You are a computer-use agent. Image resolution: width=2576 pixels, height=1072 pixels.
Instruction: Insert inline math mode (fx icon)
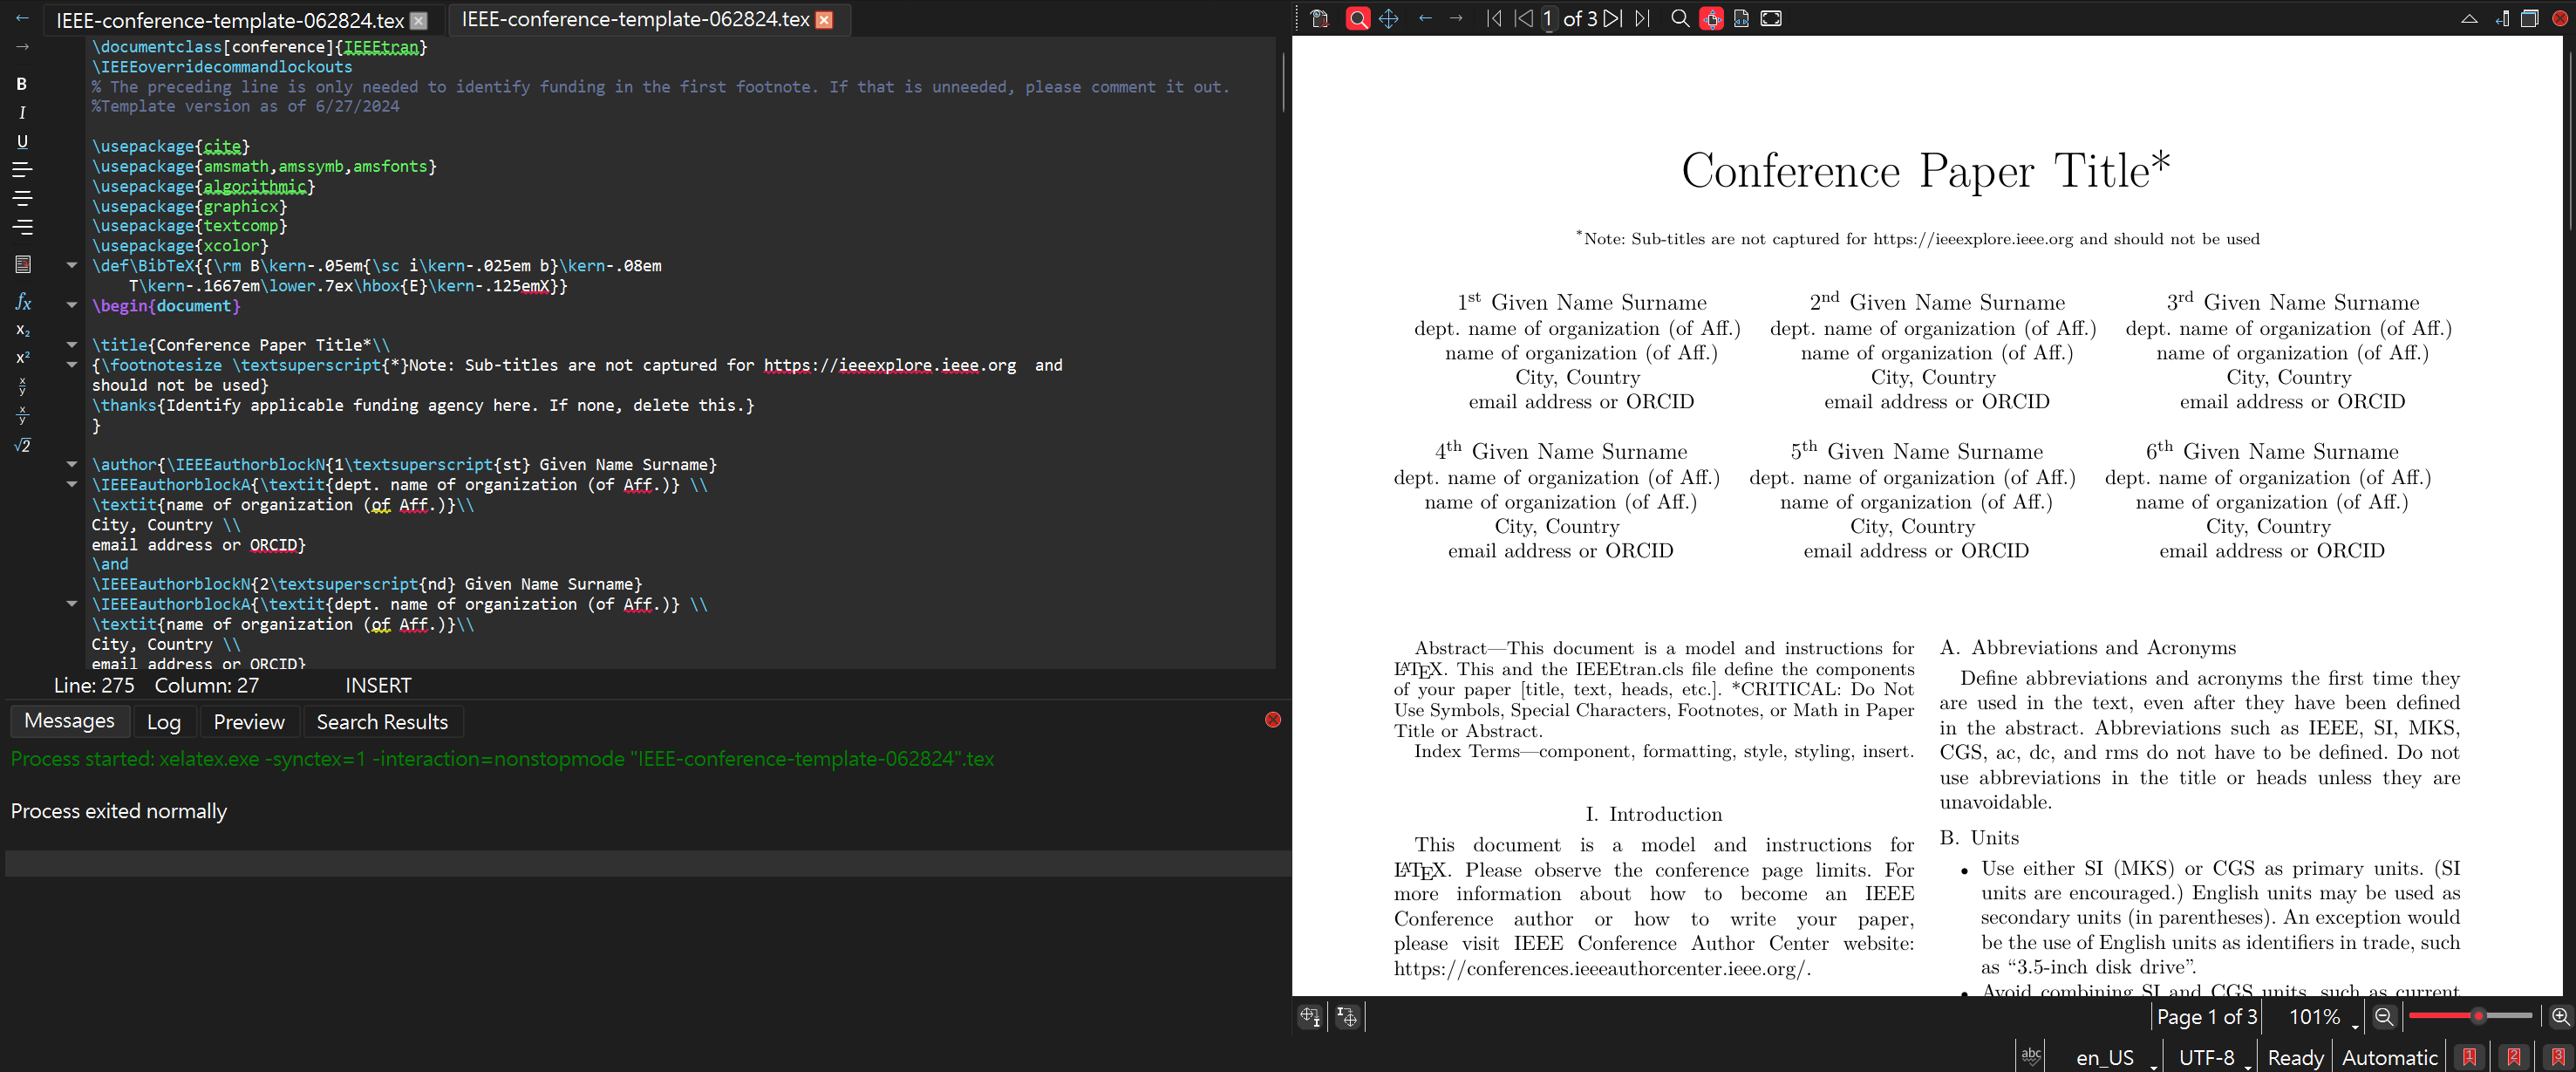pyautogui.click(x=22, y=302)
